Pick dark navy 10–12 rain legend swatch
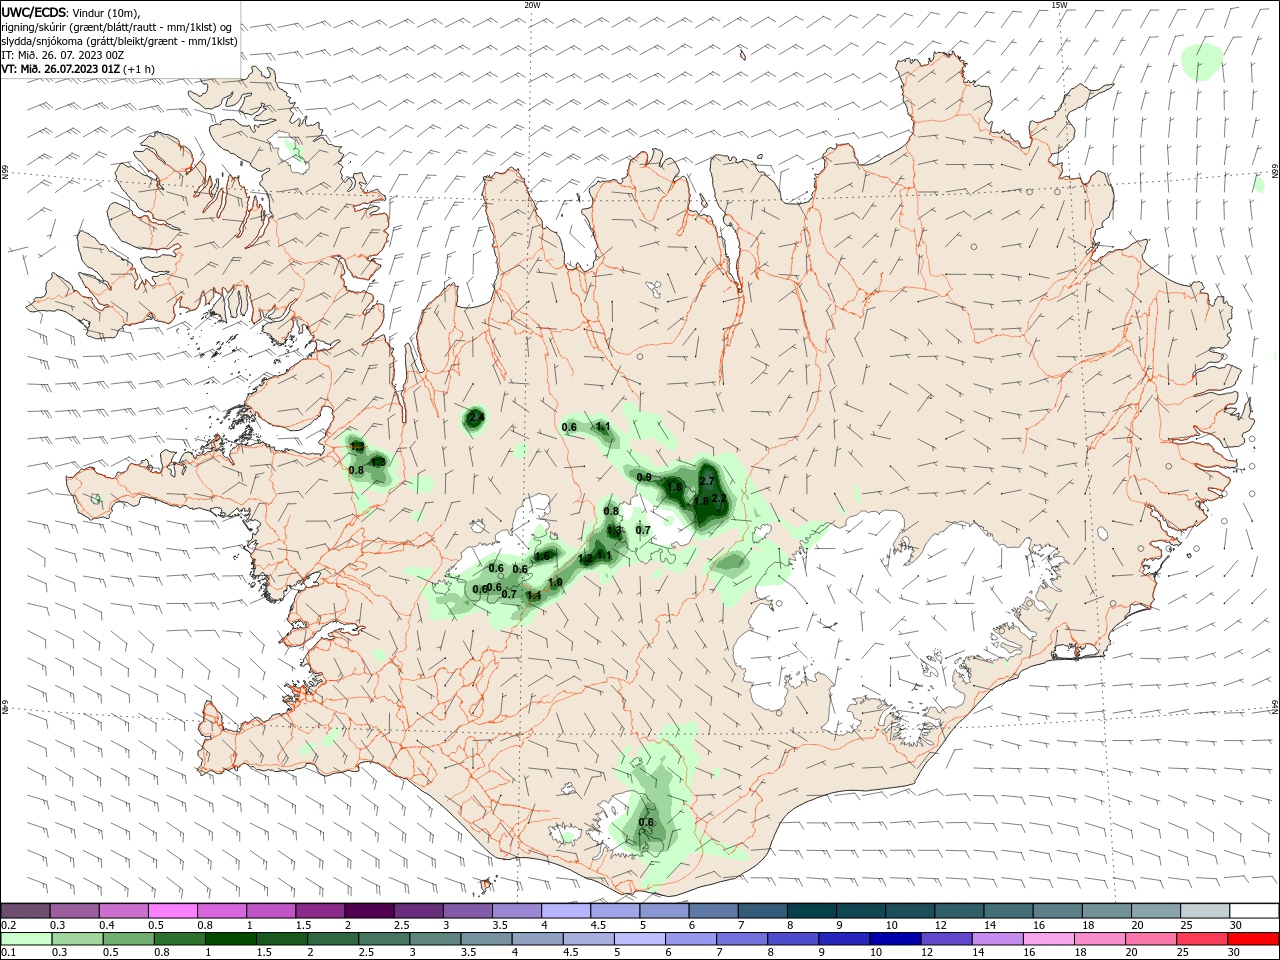The width and height of the screenshot is (1280, 960). click(x=895, y=939)
